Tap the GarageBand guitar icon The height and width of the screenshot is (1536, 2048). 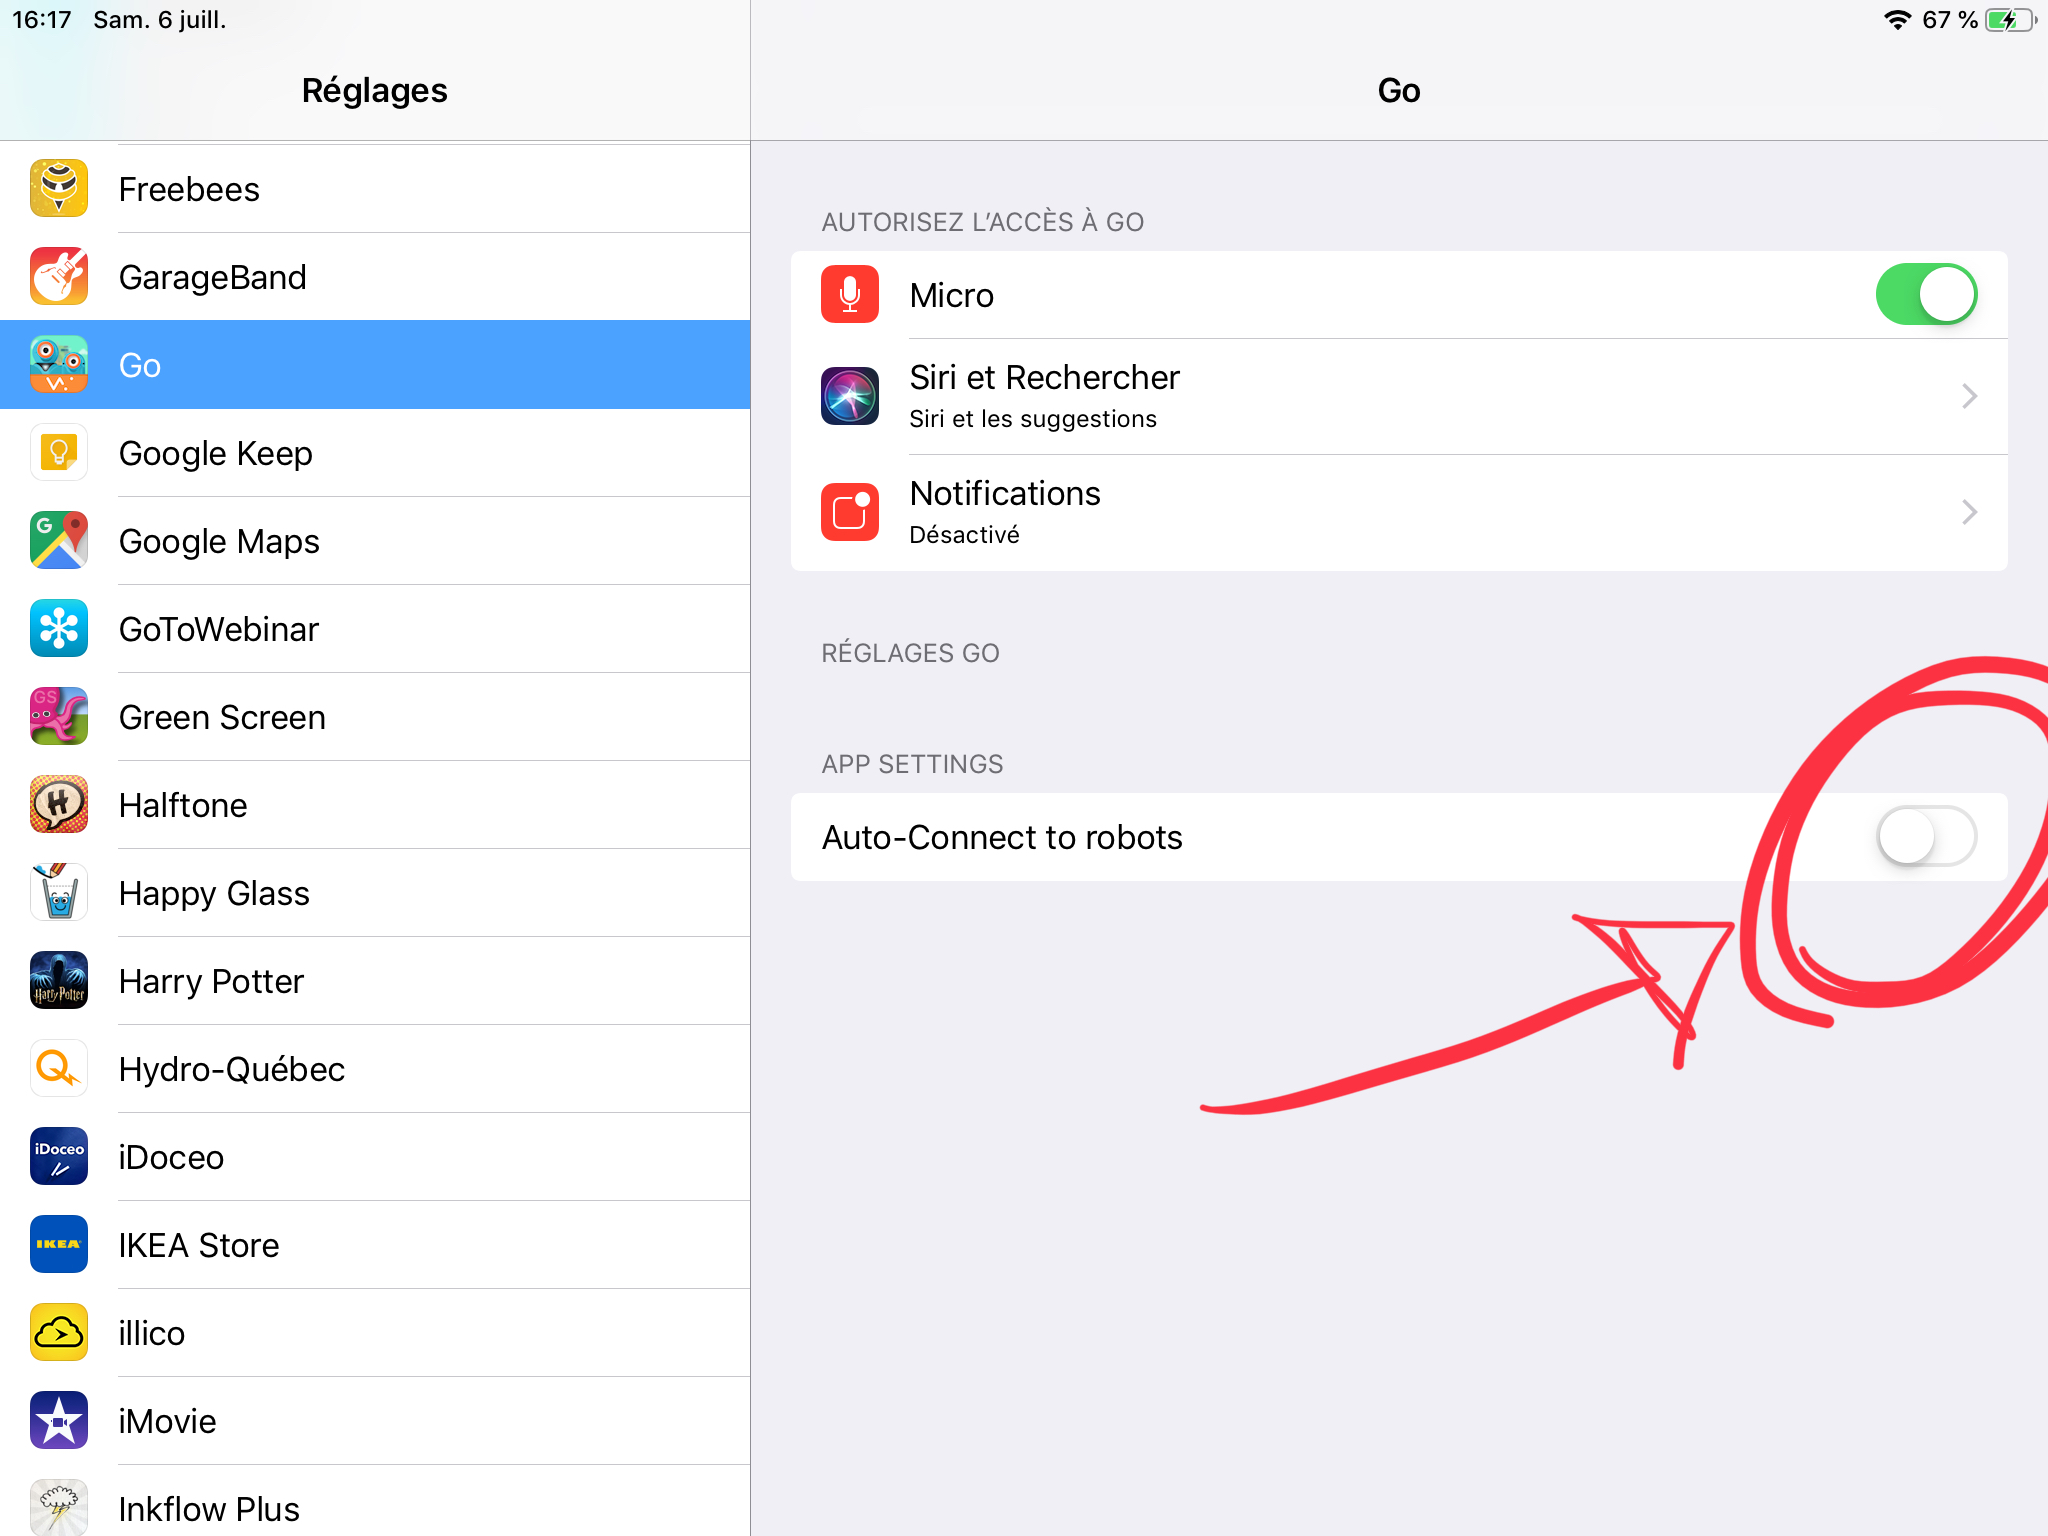pos(59,277)
